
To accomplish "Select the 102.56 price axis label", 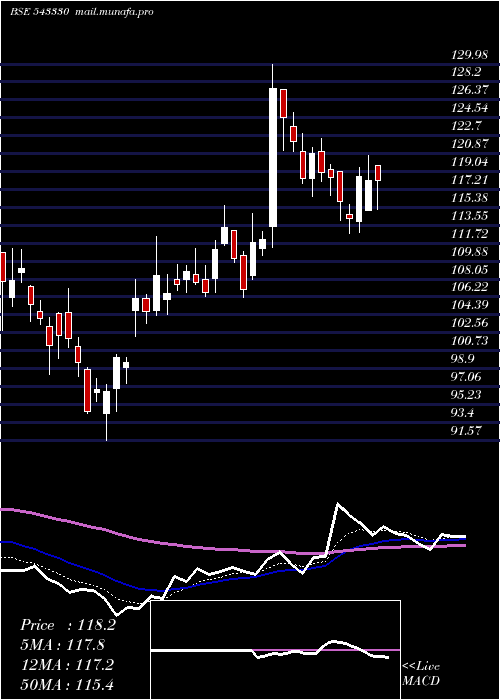I will [x=470, y=323].
